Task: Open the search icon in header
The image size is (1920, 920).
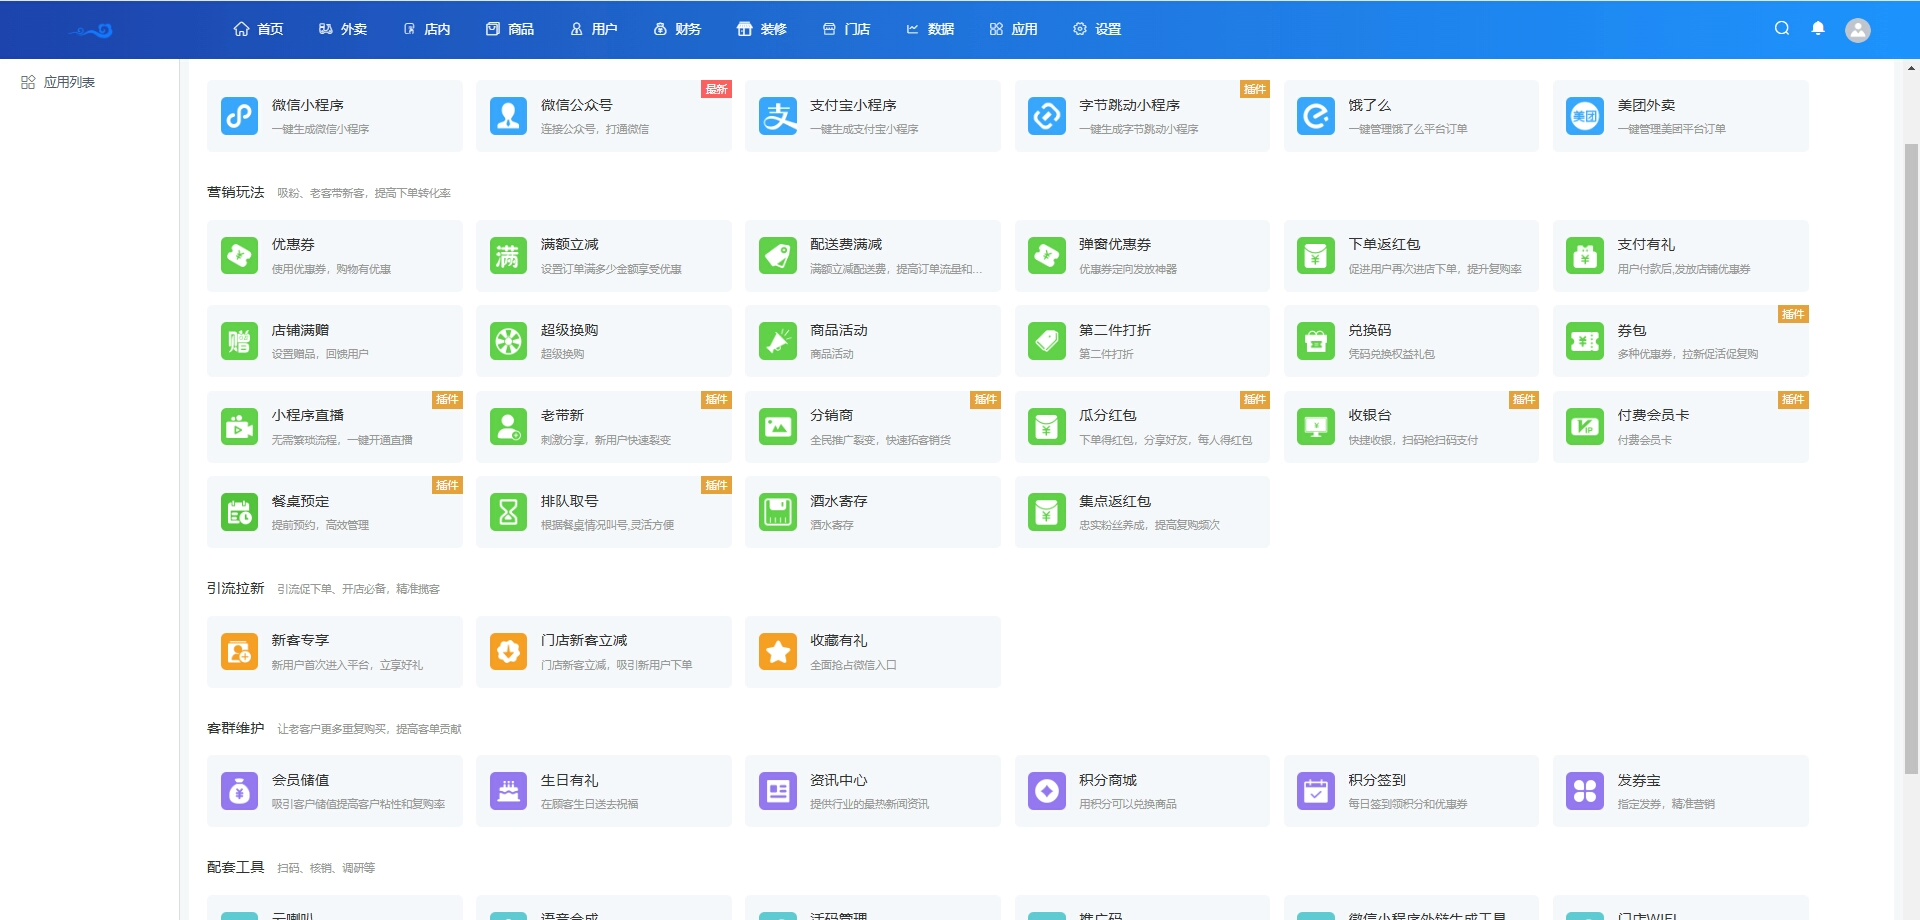Action: [x=1782, y=29]
